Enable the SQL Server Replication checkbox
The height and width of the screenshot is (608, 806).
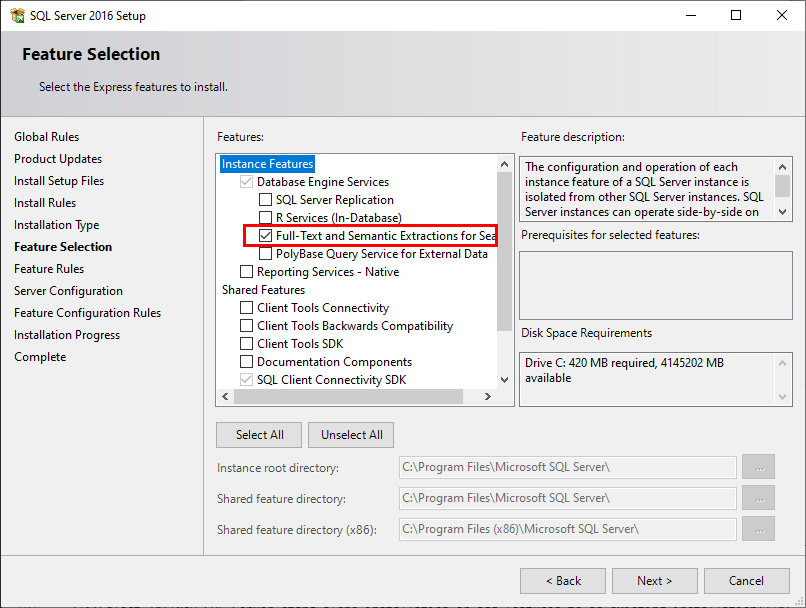(266, 200)
